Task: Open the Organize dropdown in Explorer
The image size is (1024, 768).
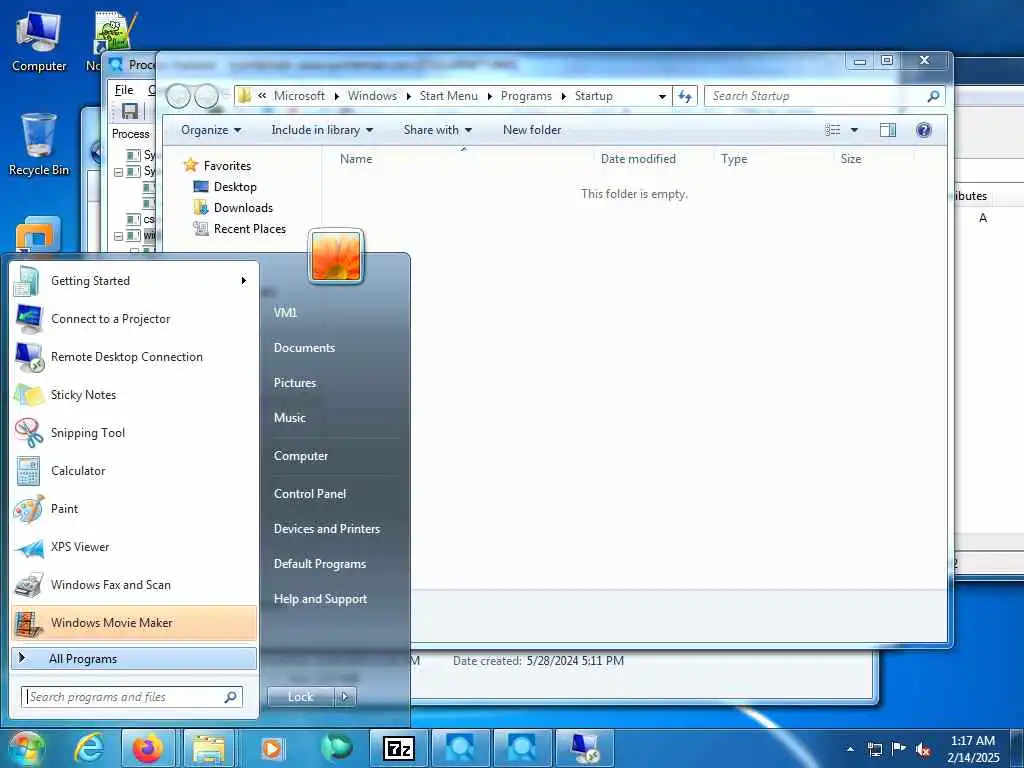Action: point(211,130)
